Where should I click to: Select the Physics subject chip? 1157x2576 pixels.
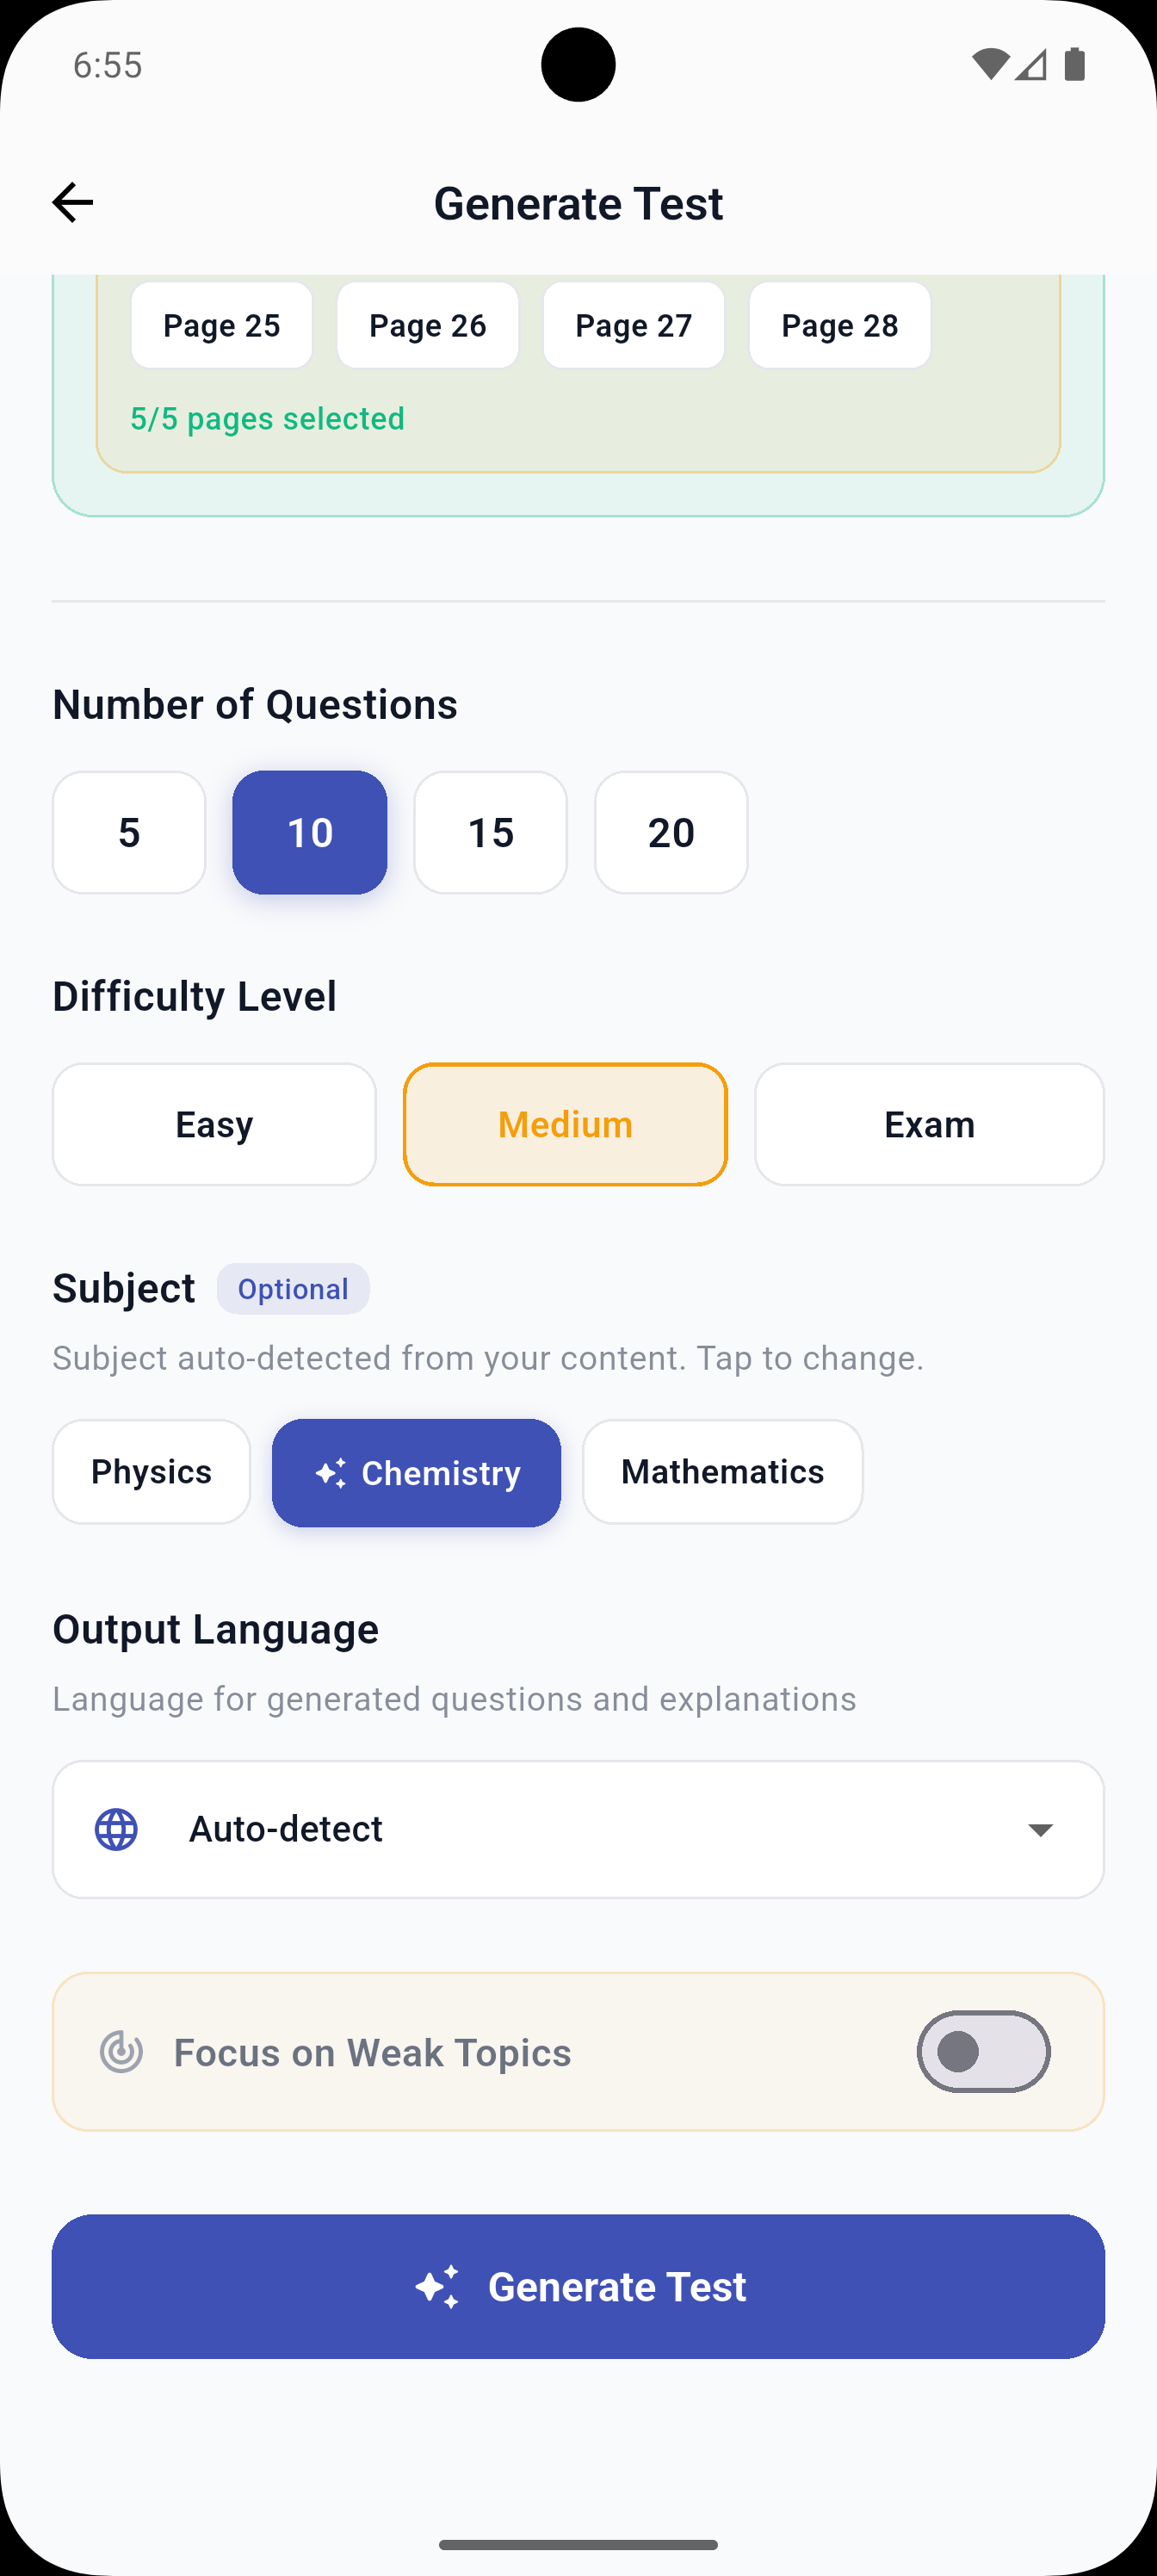150,1471
